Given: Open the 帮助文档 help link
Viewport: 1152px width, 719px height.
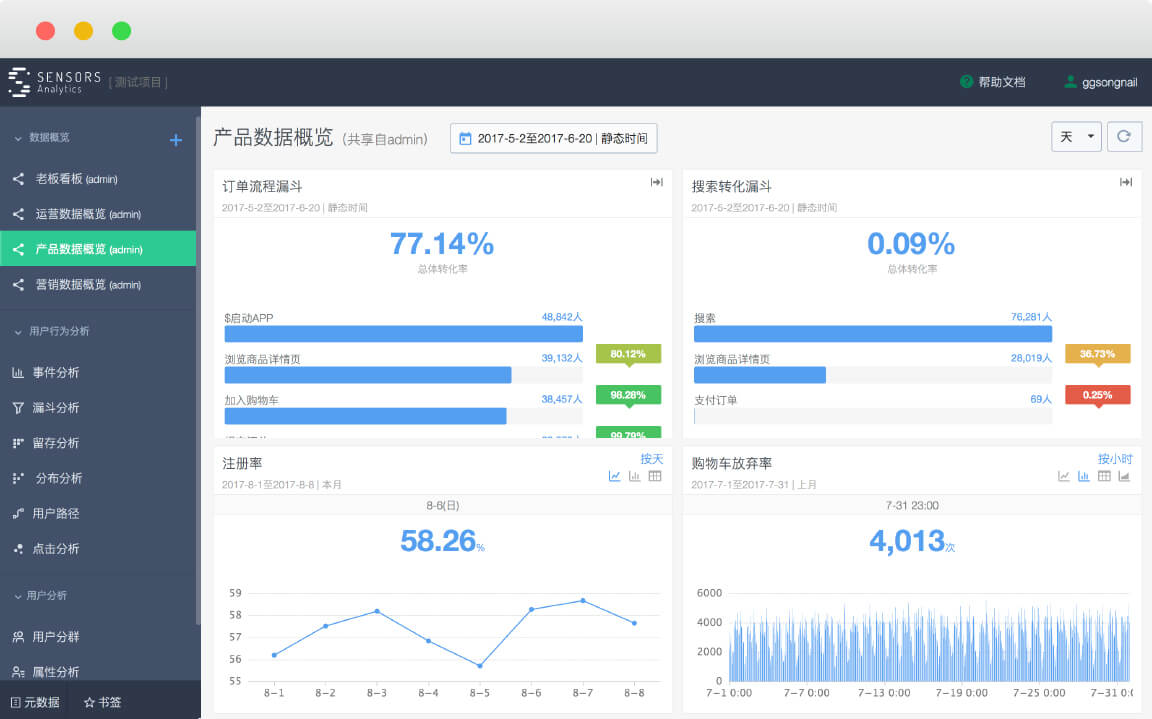Looking at the screenshot, I should tap(993, 82).
